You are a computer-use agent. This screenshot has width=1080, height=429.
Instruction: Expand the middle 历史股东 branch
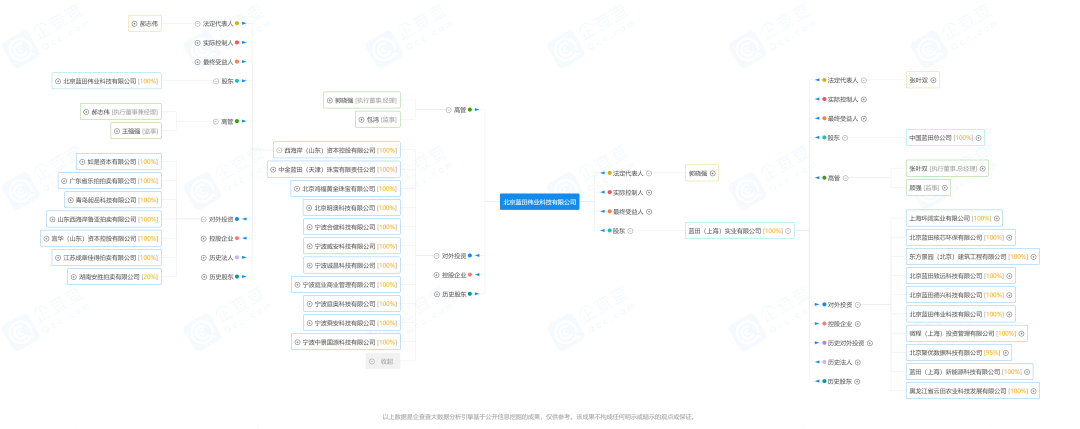(x=436, y=294)
